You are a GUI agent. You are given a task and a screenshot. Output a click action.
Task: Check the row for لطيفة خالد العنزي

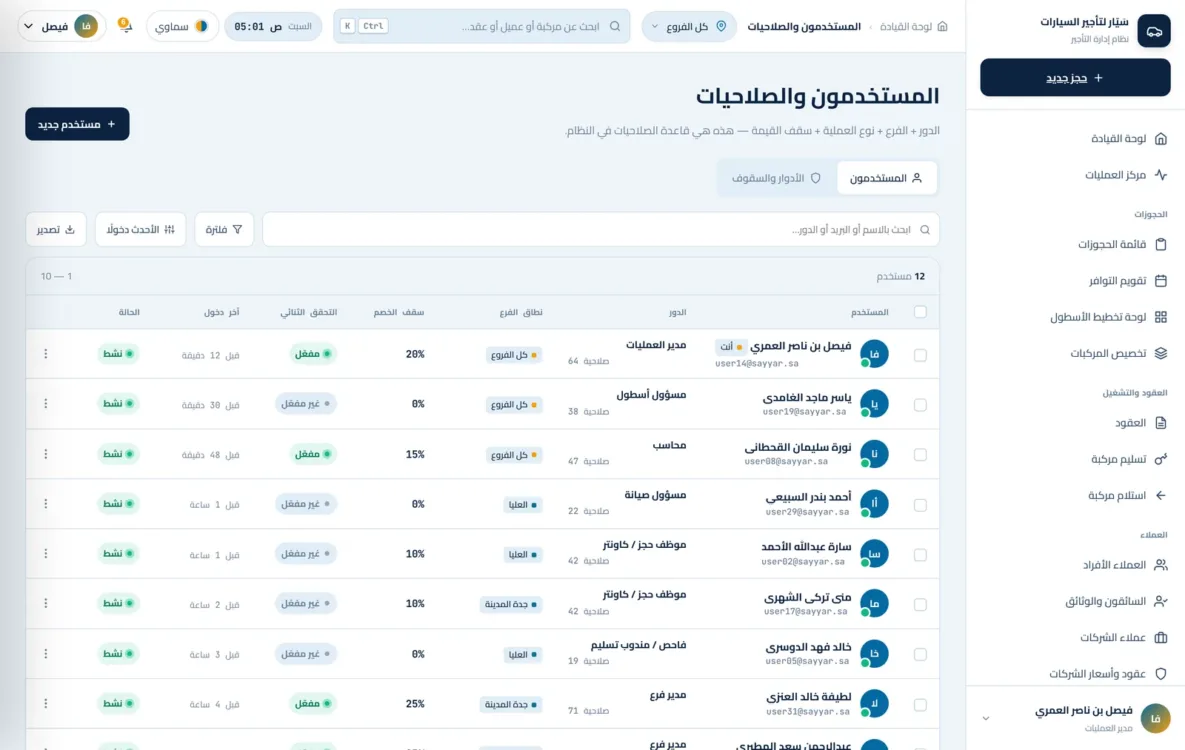point(920,704)
